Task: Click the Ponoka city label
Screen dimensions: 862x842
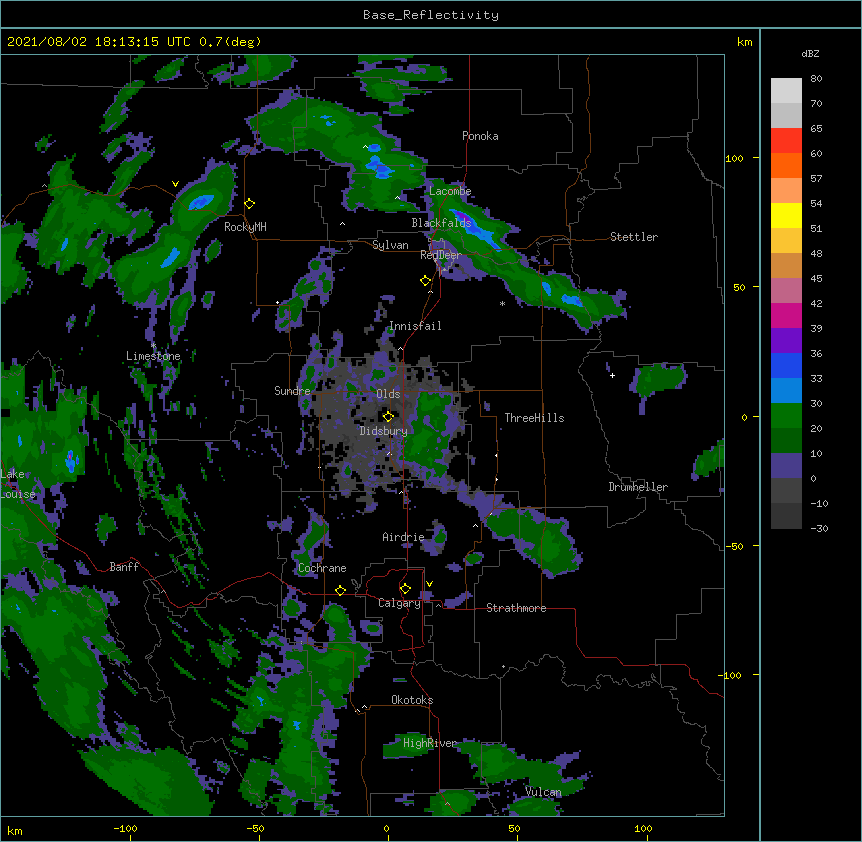Action: pyautogui.click(x=480, y=136)
